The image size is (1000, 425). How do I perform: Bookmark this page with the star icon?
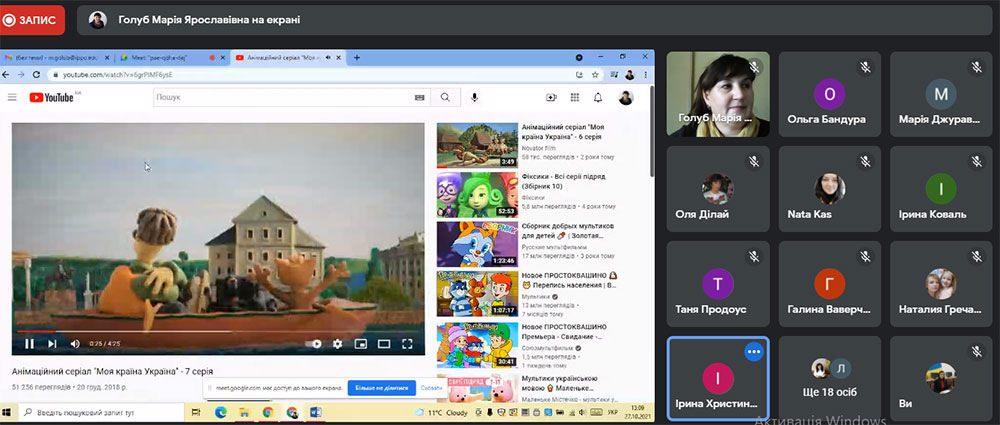click(595, 75)
